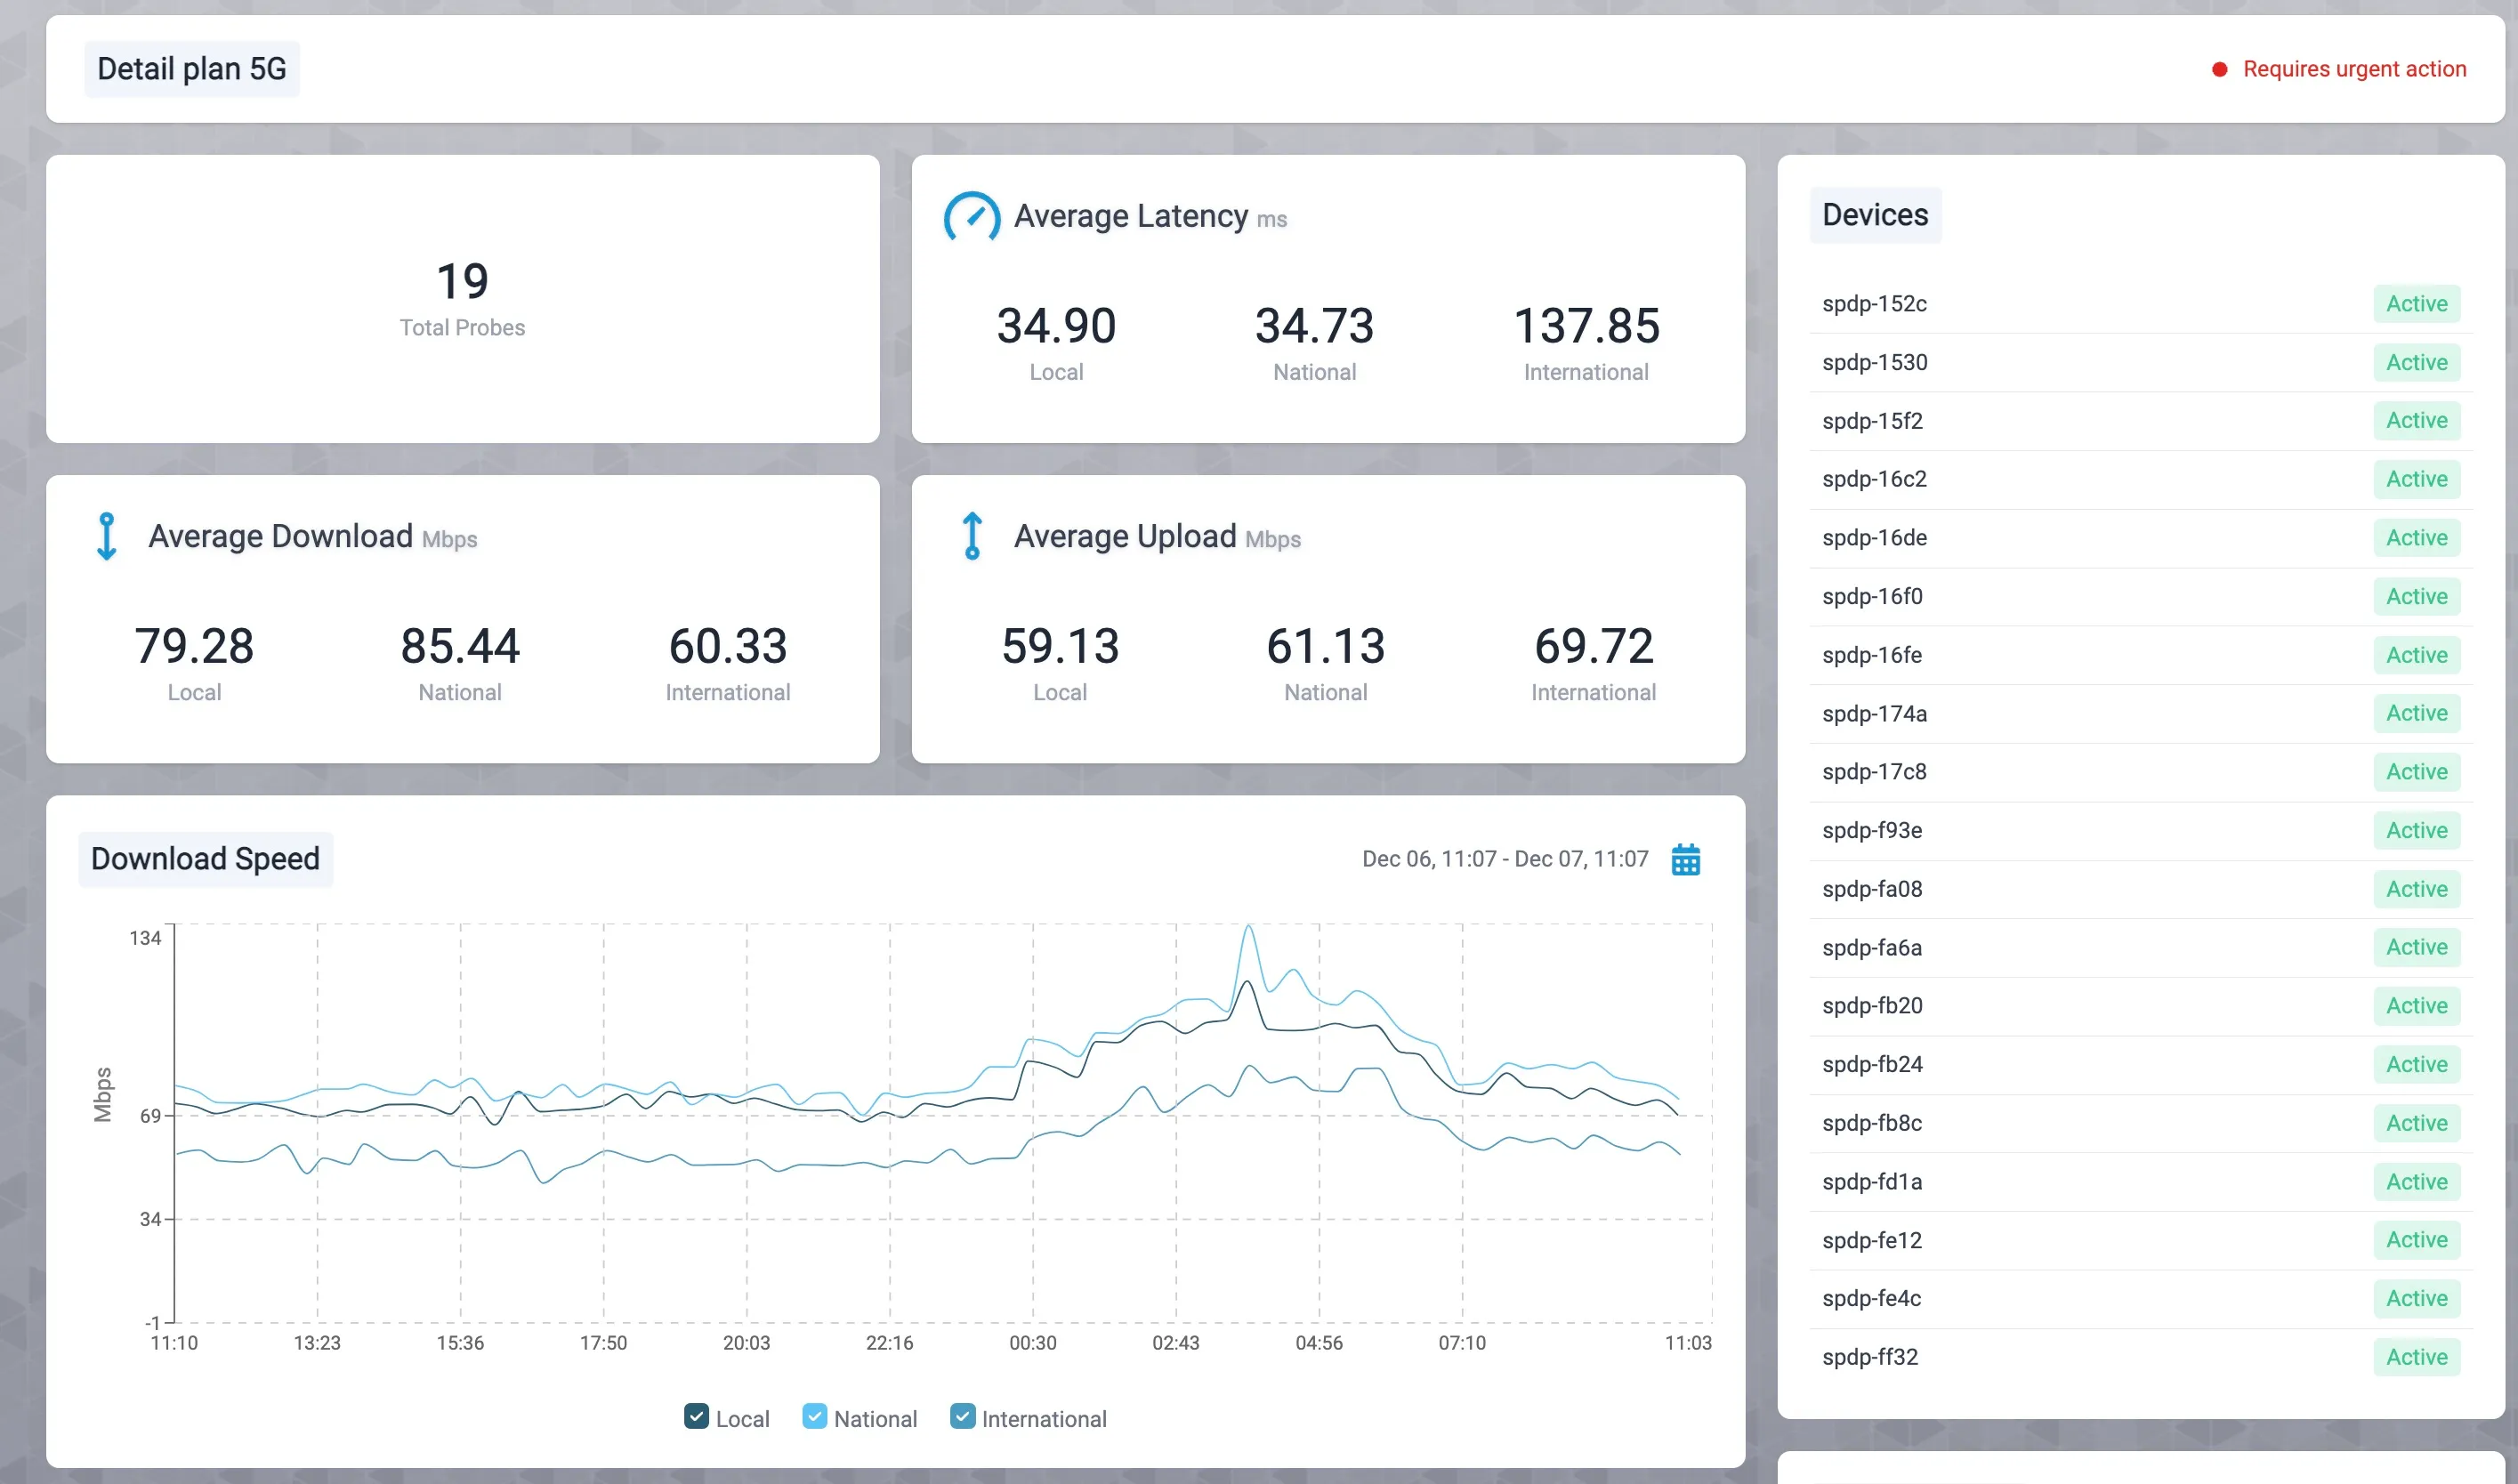Select device spdp-fb20

pos(2141,1006)
